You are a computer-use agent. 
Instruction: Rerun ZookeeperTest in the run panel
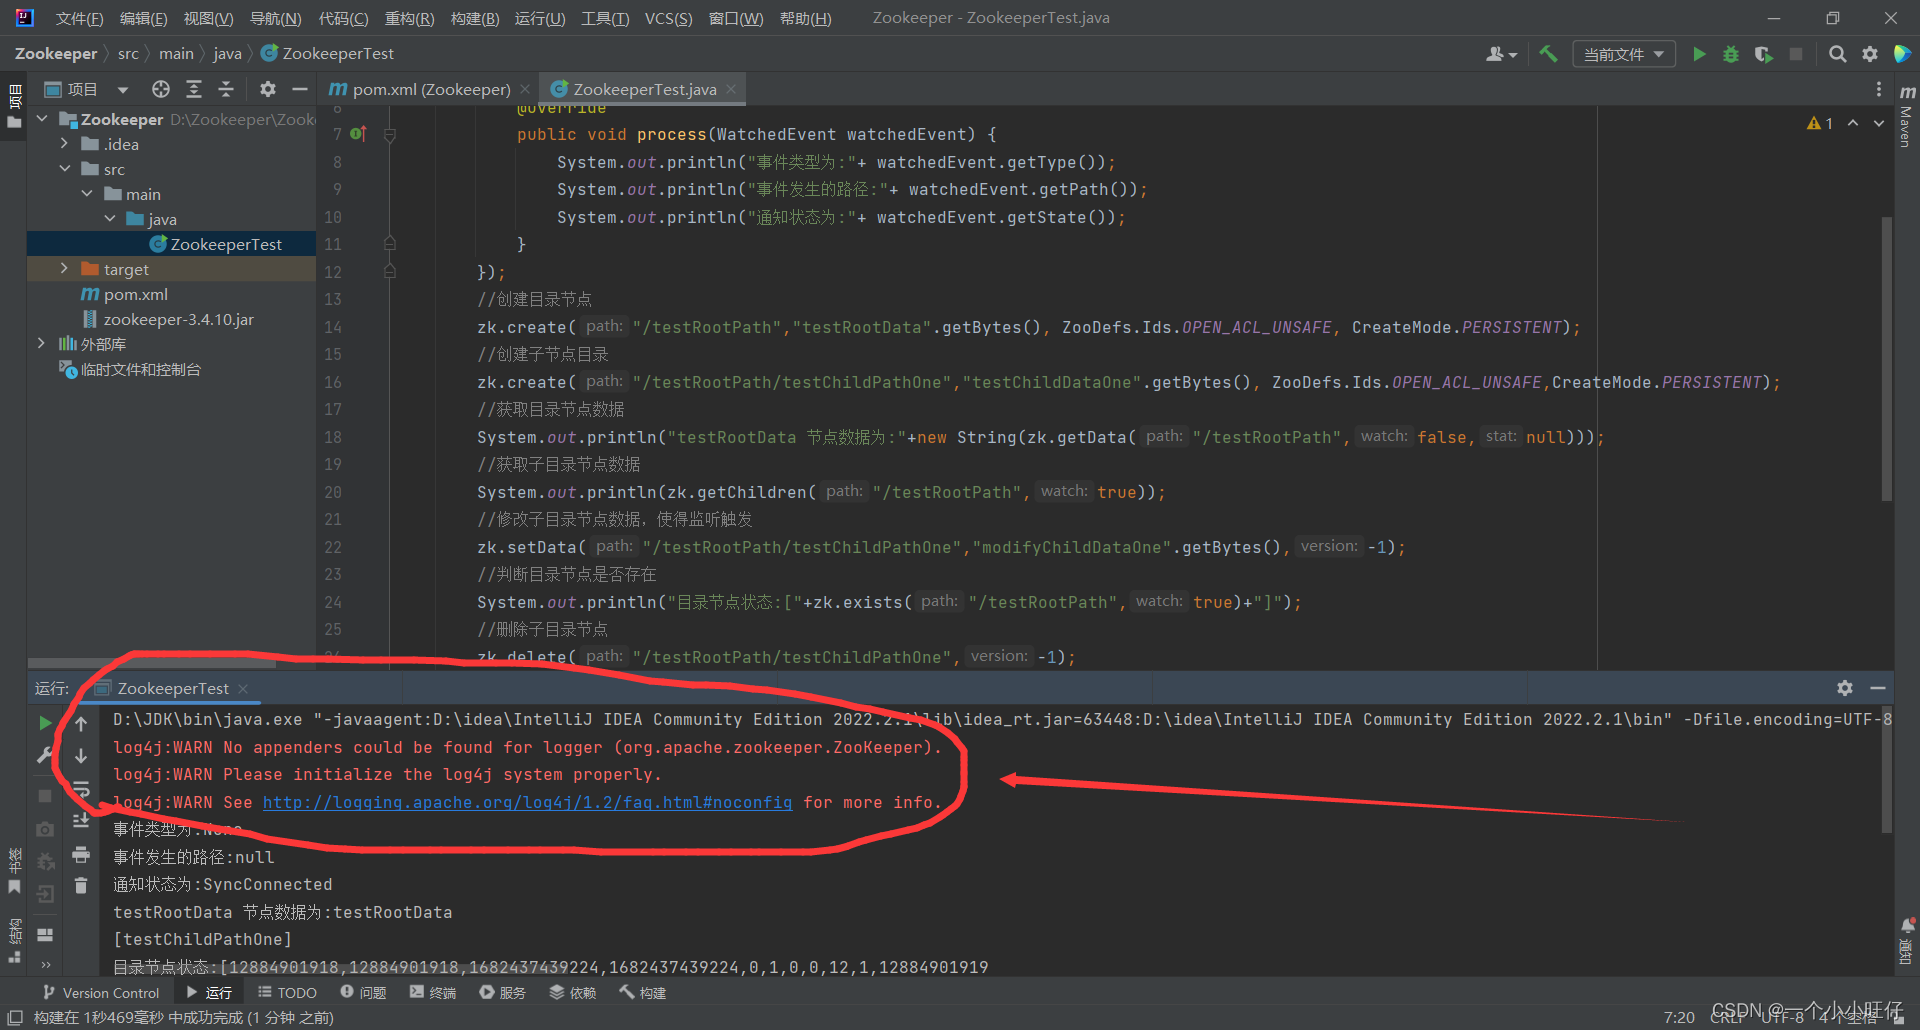45,722
